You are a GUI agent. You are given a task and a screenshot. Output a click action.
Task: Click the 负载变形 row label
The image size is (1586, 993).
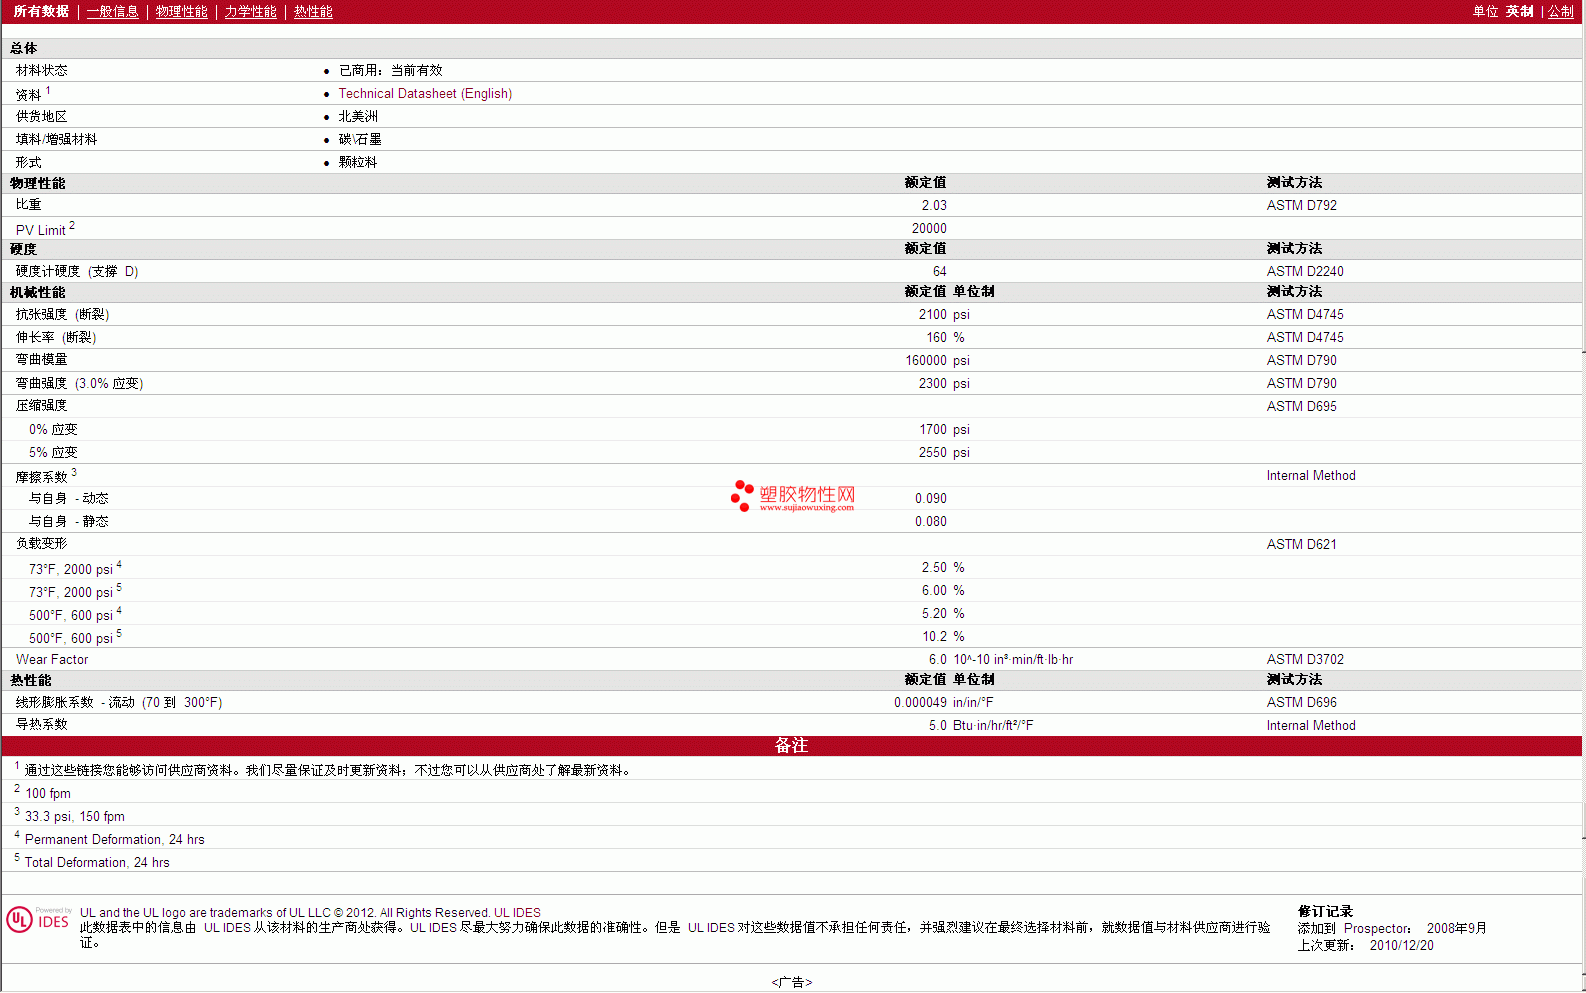tap(41, 544)
